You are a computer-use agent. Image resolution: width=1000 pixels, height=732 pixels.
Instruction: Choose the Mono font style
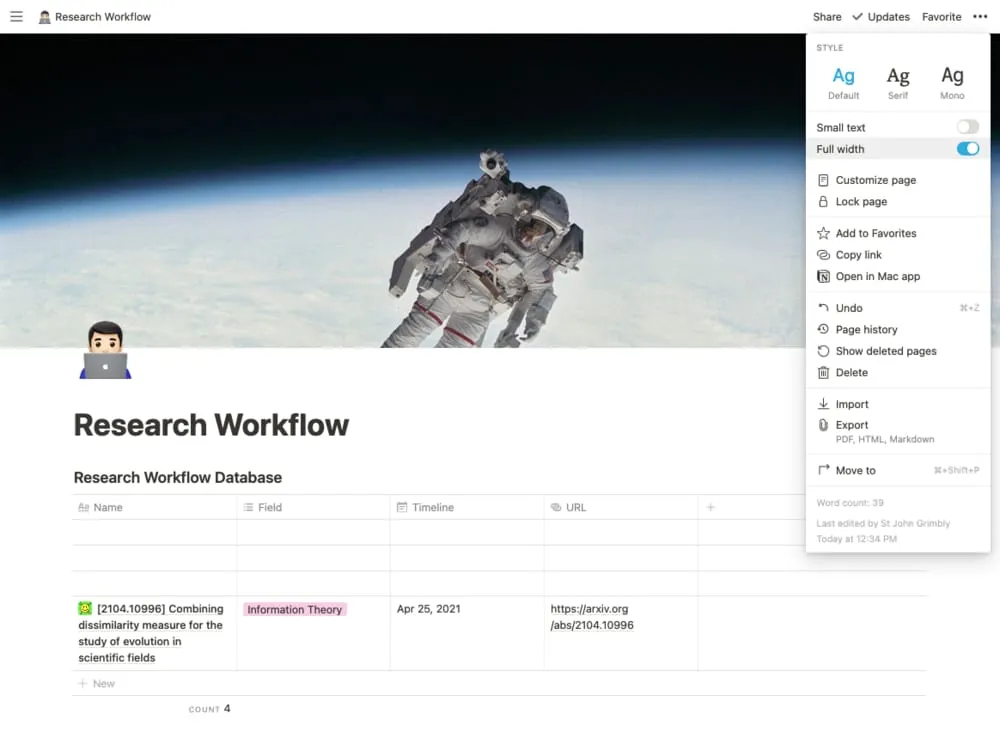point(952,83)
